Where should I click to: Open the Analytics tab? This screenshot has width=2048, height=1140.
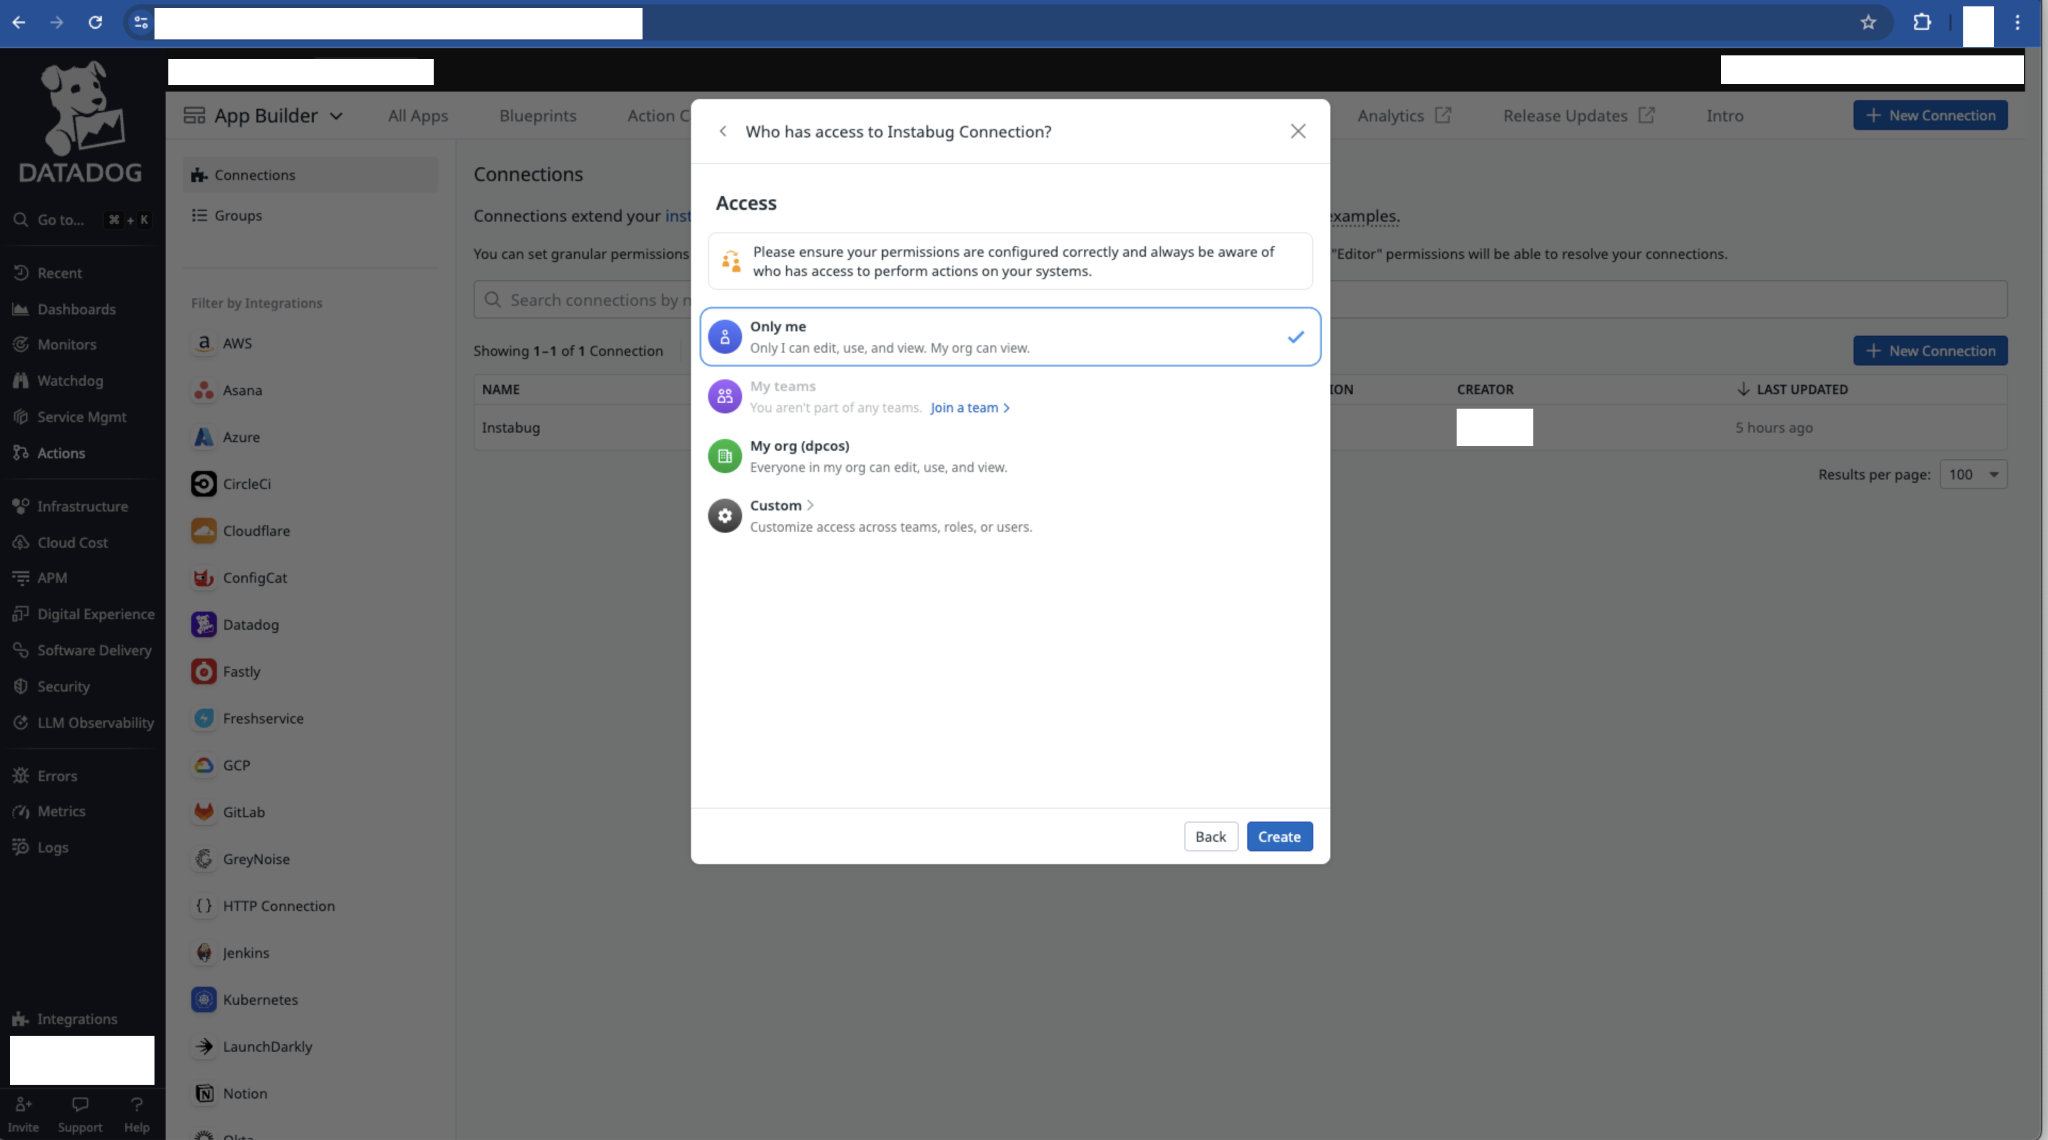(x=1404, y=116)
